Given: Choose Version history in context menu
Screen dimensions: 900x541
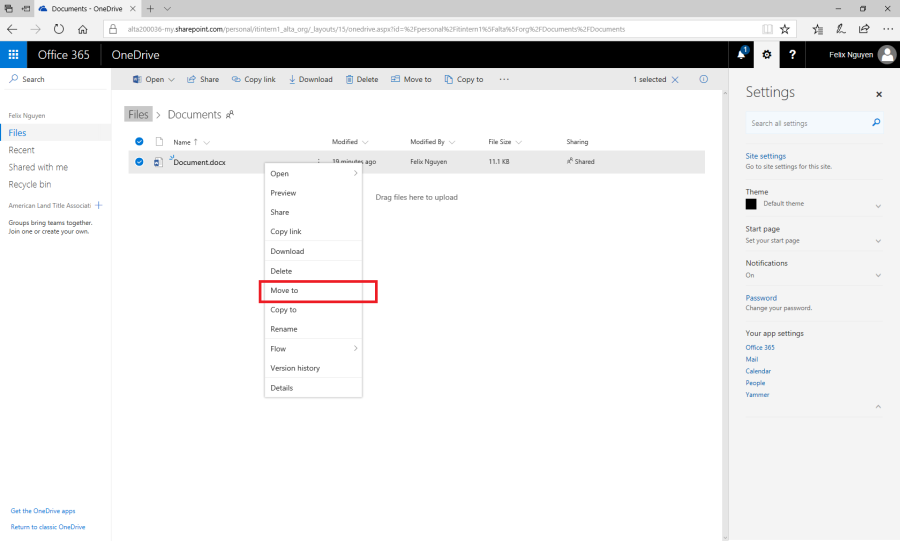Looking at the screenshot, I should 313,368.
